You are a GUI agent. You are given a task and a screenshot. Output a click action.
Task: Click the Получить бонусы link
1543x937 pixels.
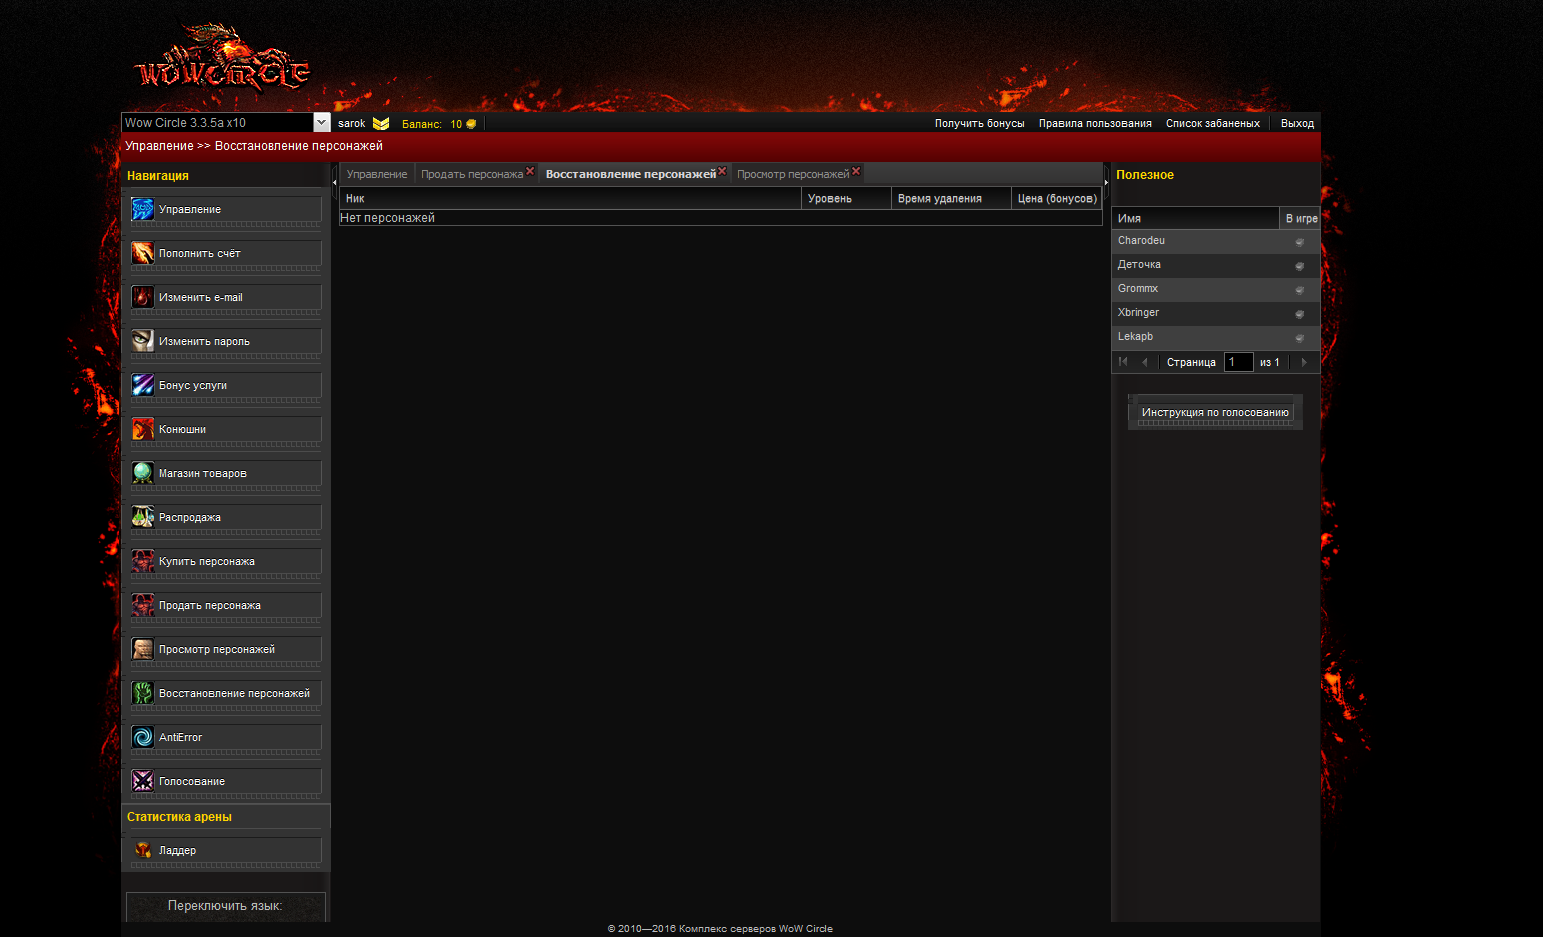tap(979, 124)
